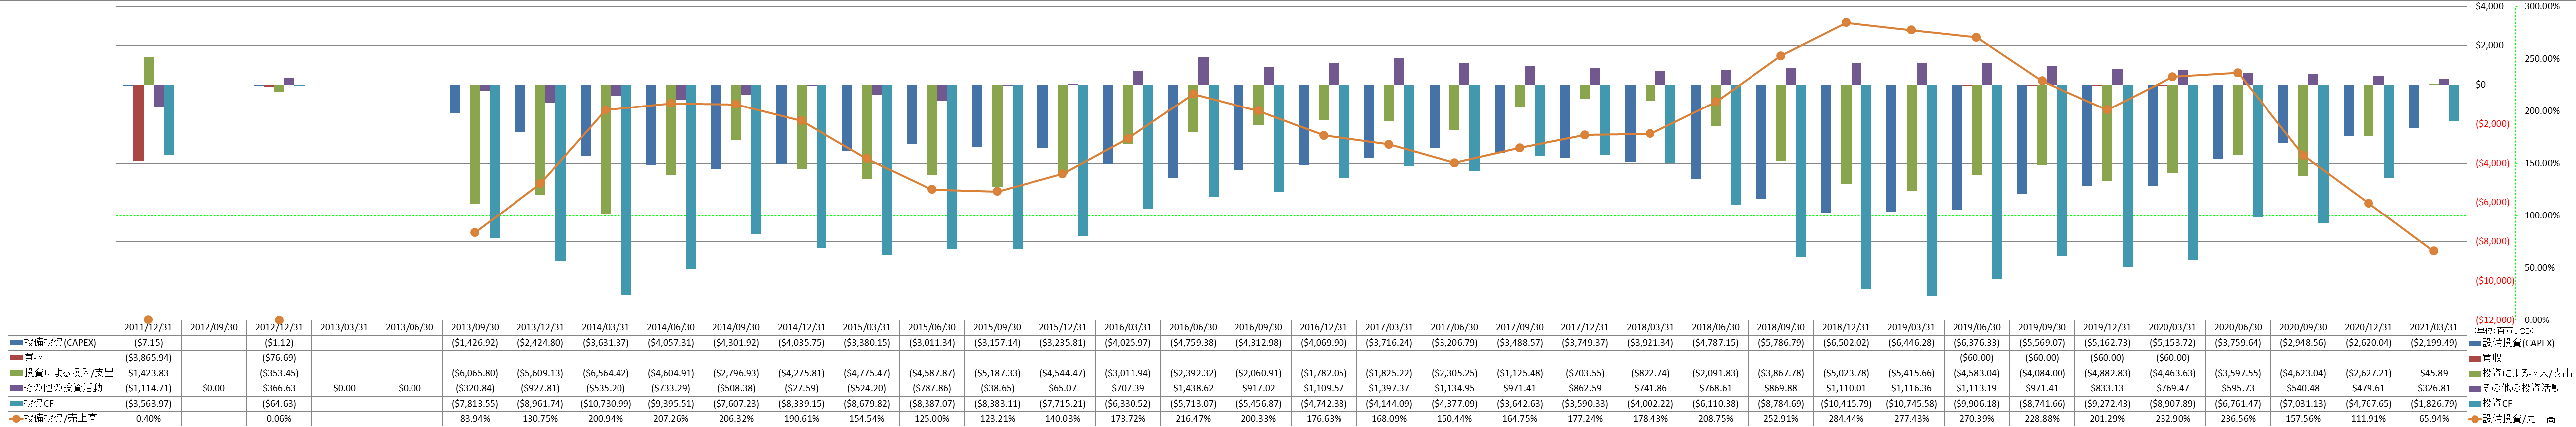Click the (単位:百万USD) unit note

tap(2504, 330)
